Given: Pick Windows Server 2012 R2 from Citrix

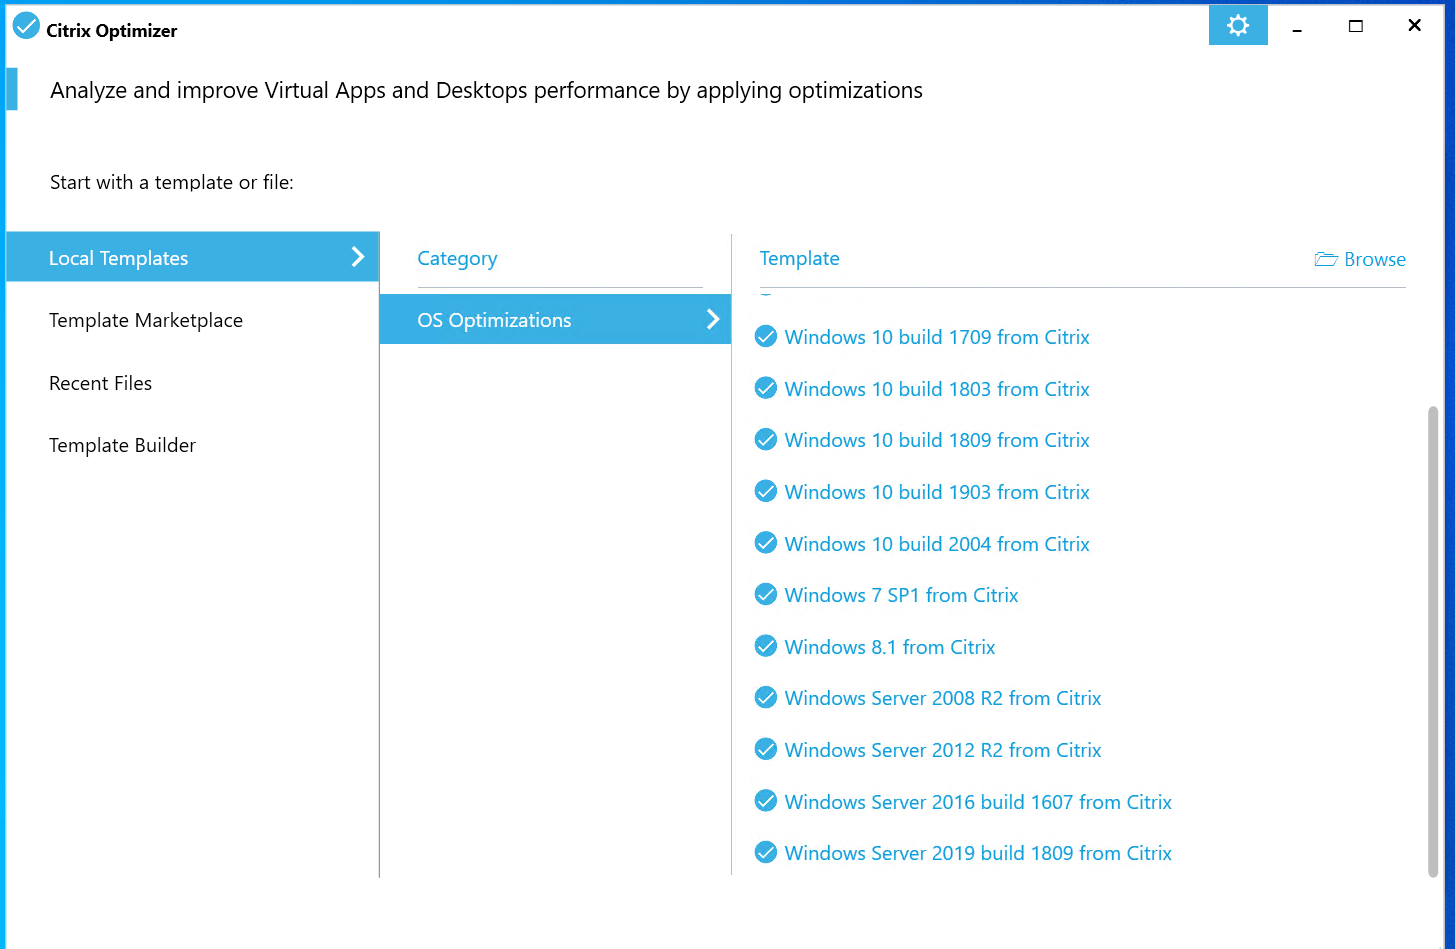Looking at the screenshot, I should click(x=943, y=750).
